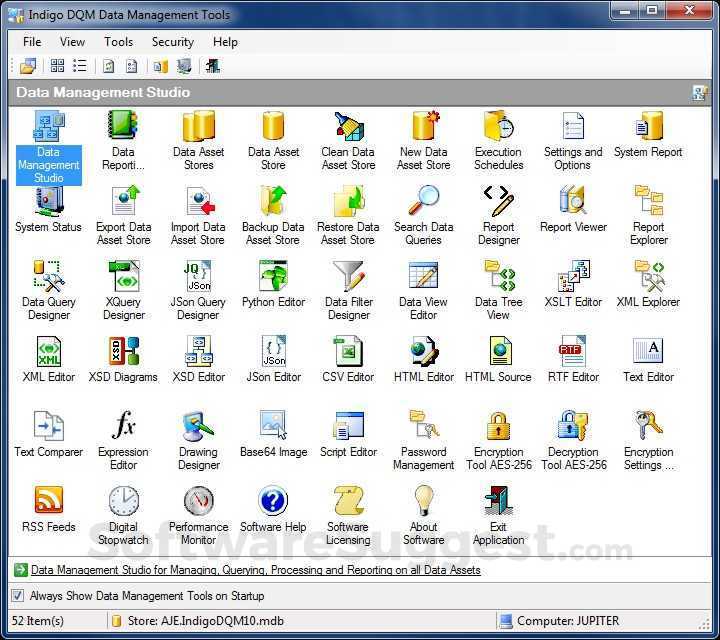The height and width of the screenshot is (640, 720).
Task: Open Search Data Queries
Action: [423, 215]
